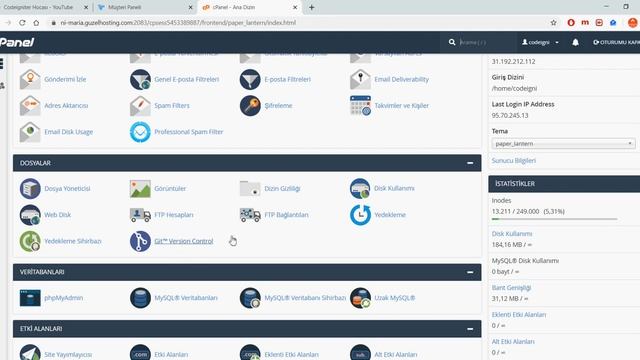Viewport: 640px width, 360px height.
Task: Click the cPanel logo
Action: [x=17, y=42]
